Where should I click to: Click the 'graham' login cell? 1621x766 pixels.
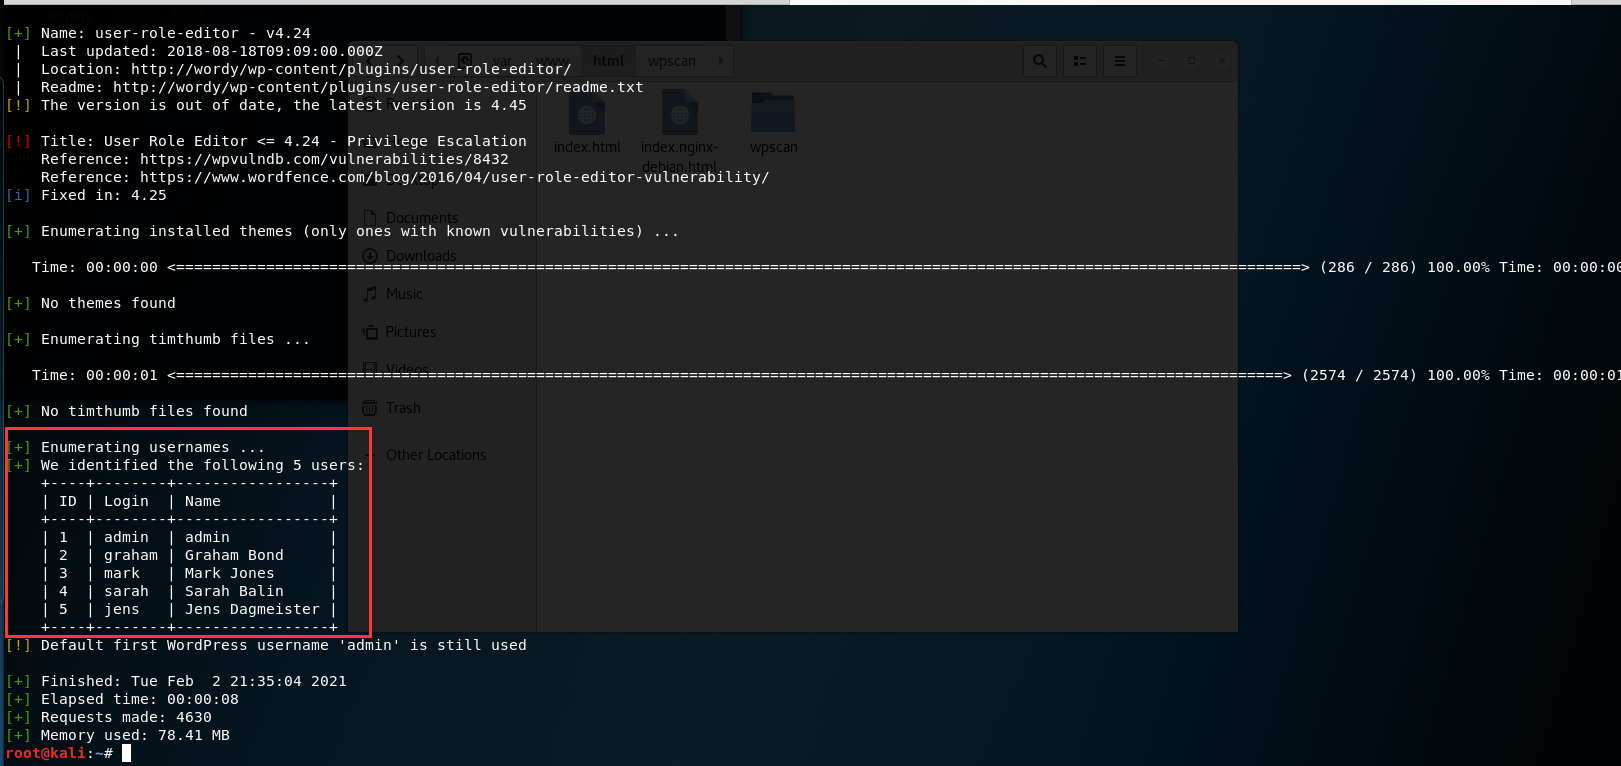pyautogui.click(x=131, y=555)
